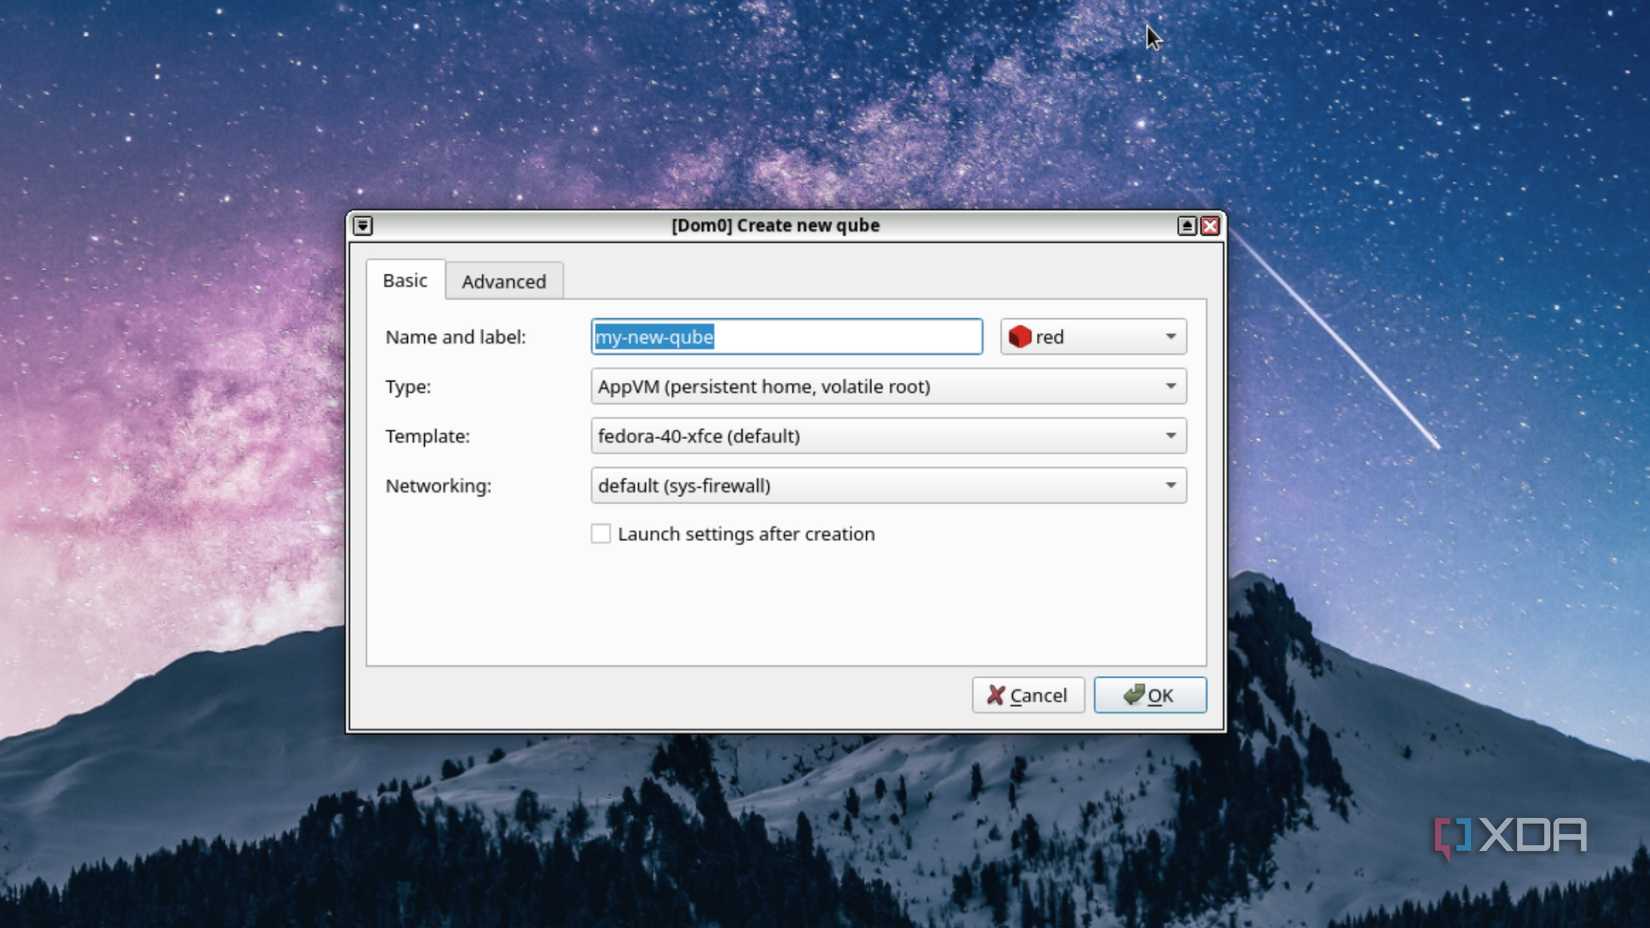The width and height of the screenshot is (1650, 928).
Task: Click the my-new-qube name field
Action: (786, 337)
